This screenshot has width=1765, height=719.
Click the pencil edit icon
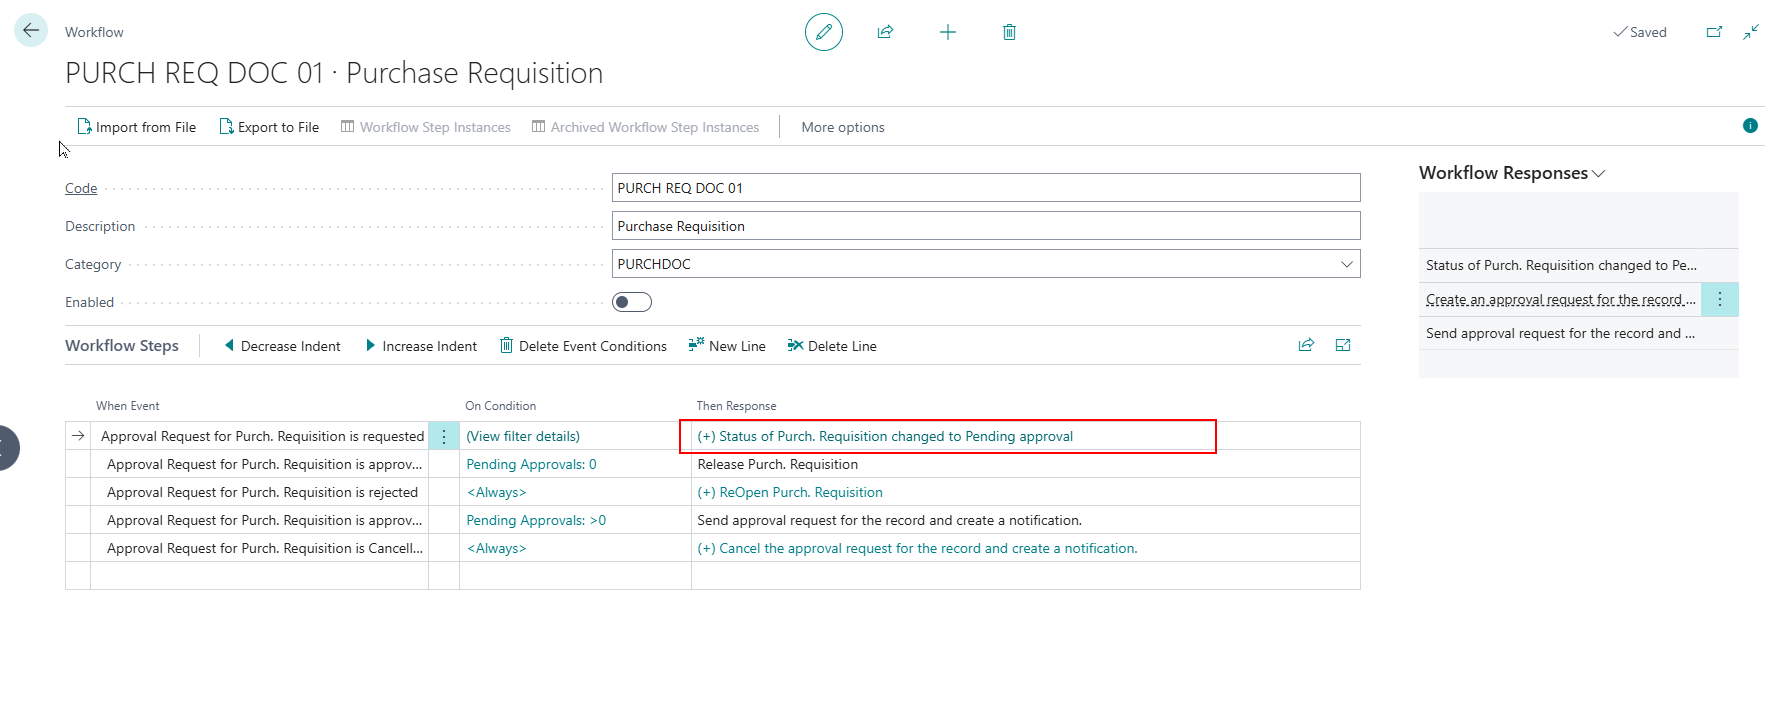tap(823, 32)
